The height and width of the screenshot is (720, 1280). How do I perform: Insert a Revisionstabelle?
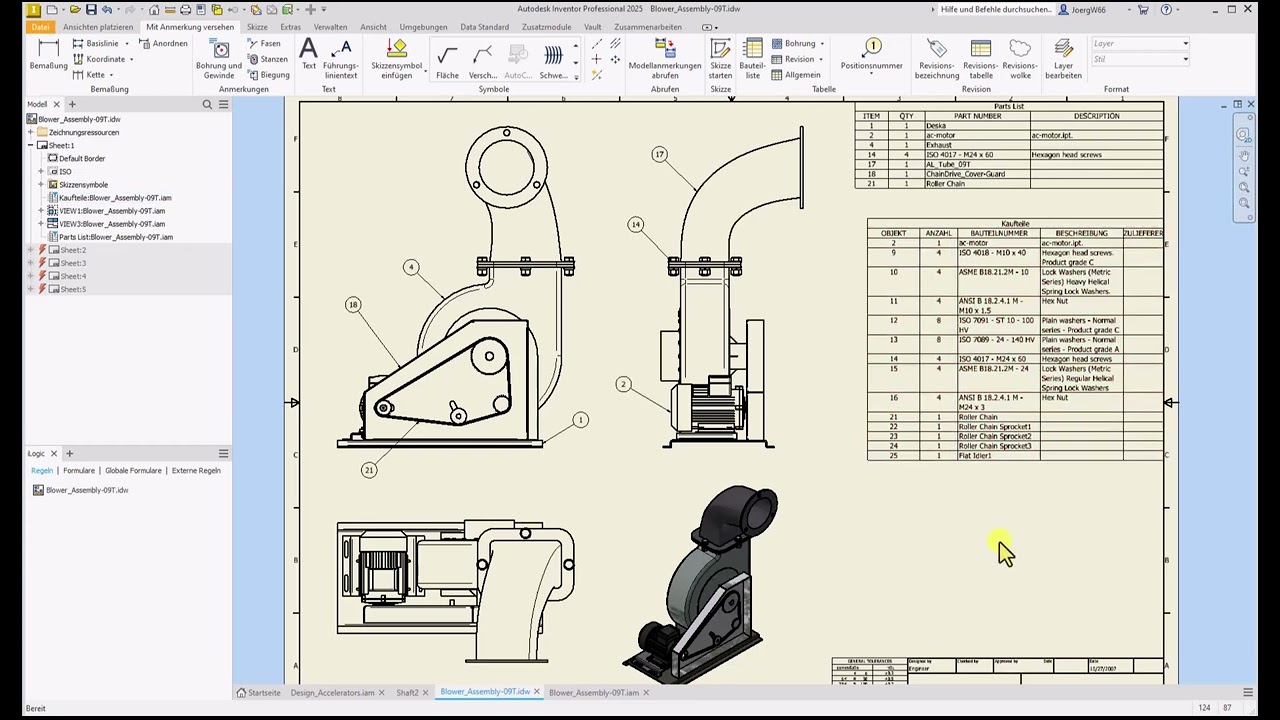pyautogui.click(x=981, y=60)
